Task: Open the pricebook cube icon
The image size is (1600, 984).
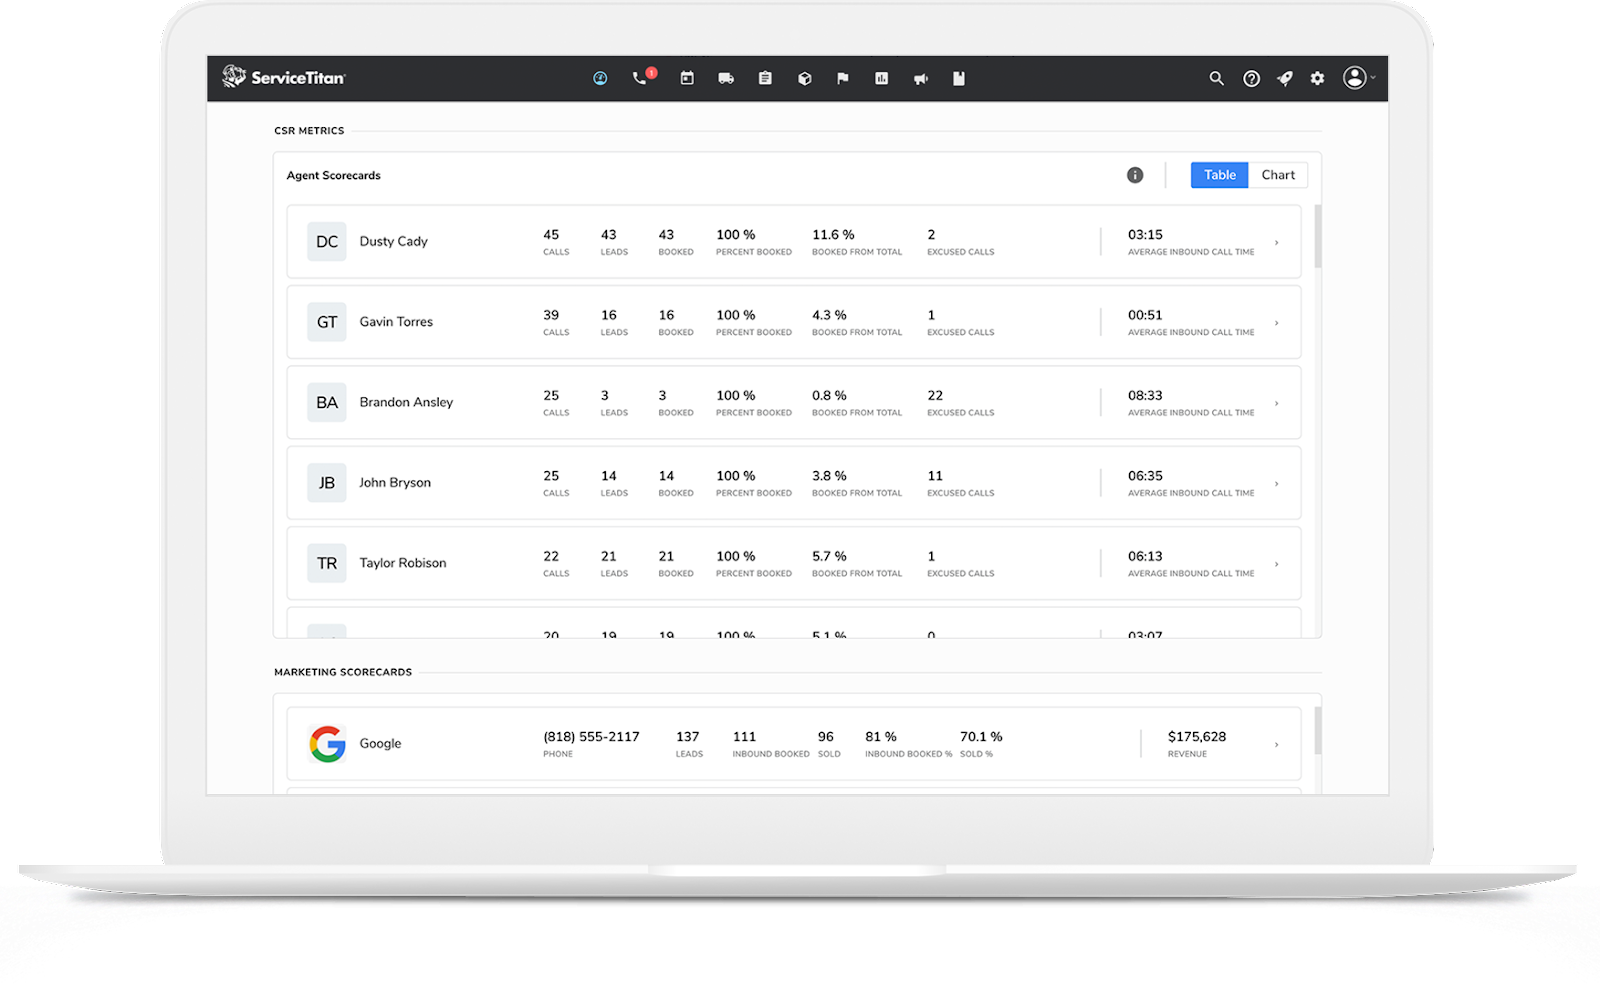Action: [804, 78]
